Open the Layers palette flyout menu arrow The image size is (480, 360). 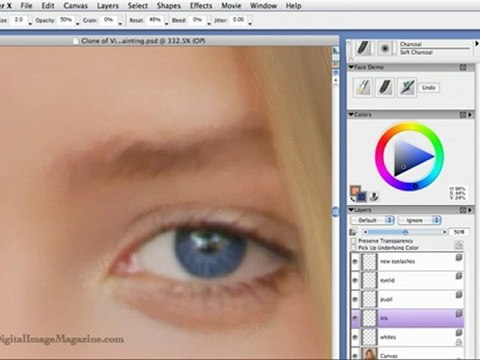coord(470,210)
